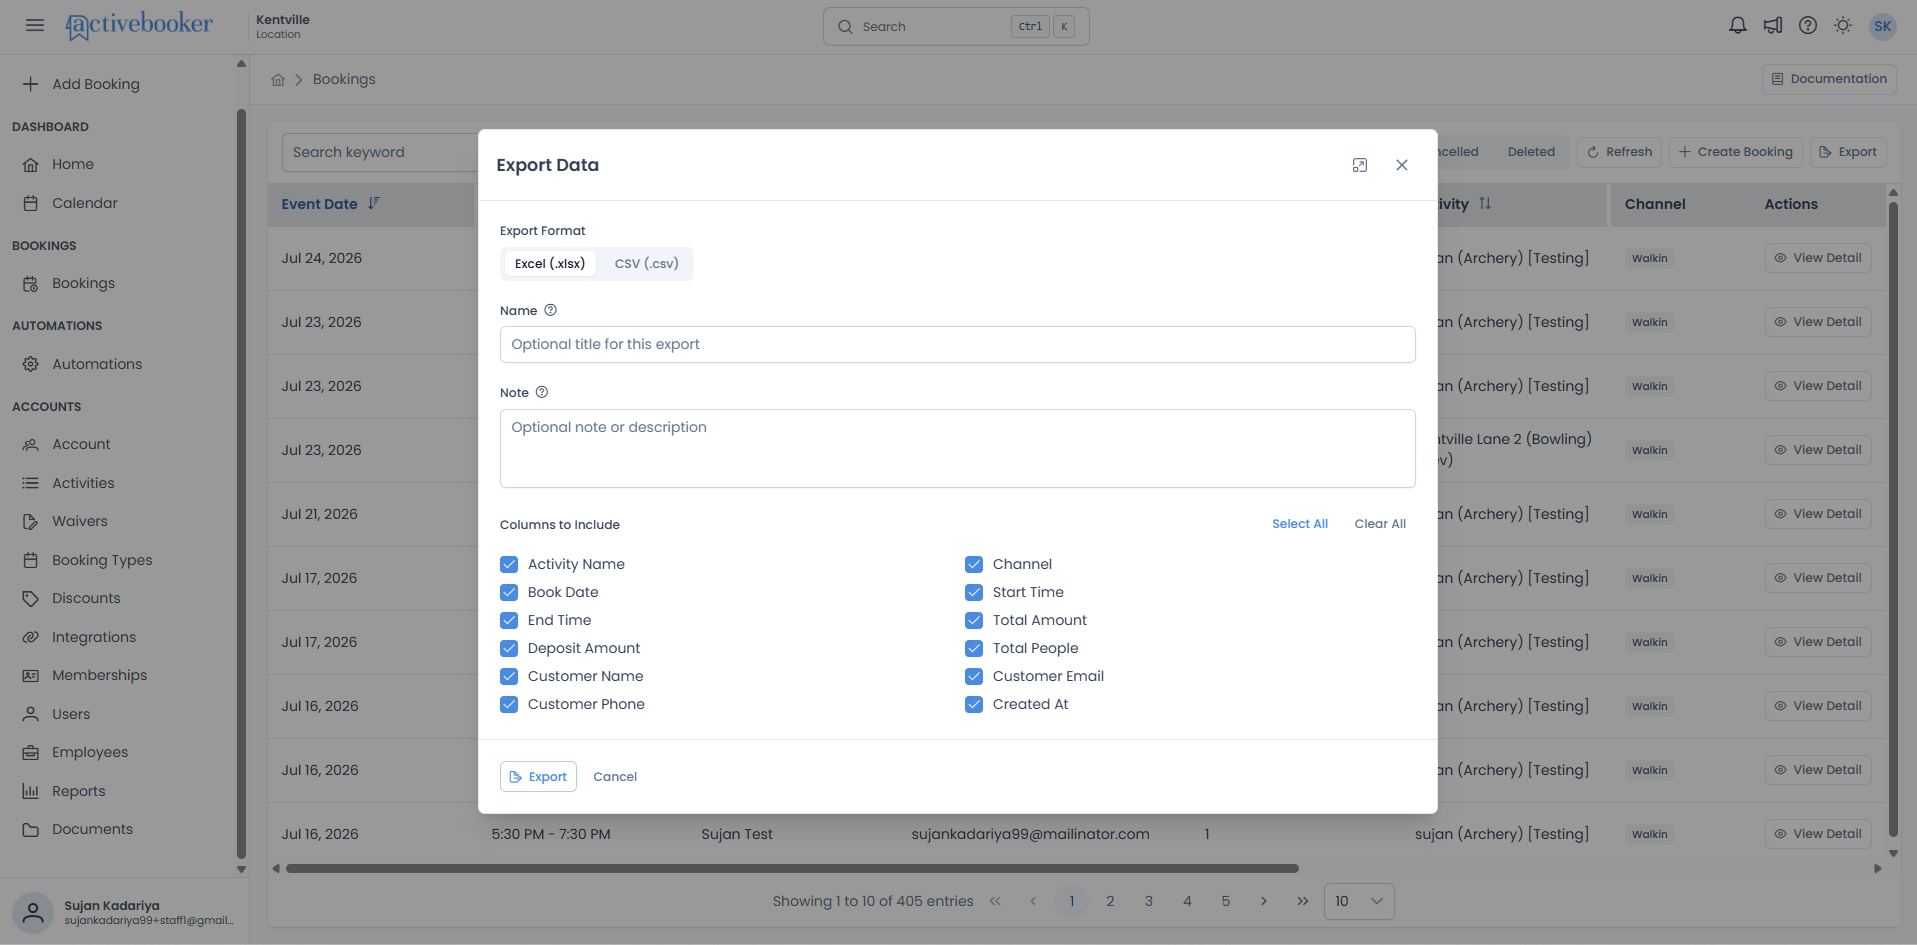The height and width of the screenshot is (945, 1917).
Task: Click the Export button in the dialog
Action: (x=538, y=777)
